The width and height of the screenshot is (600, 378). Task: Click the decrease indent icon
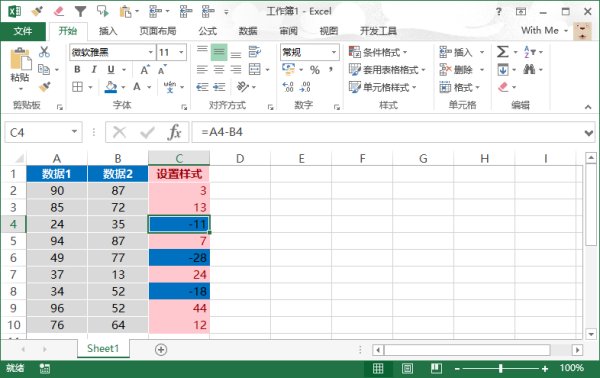202,87
